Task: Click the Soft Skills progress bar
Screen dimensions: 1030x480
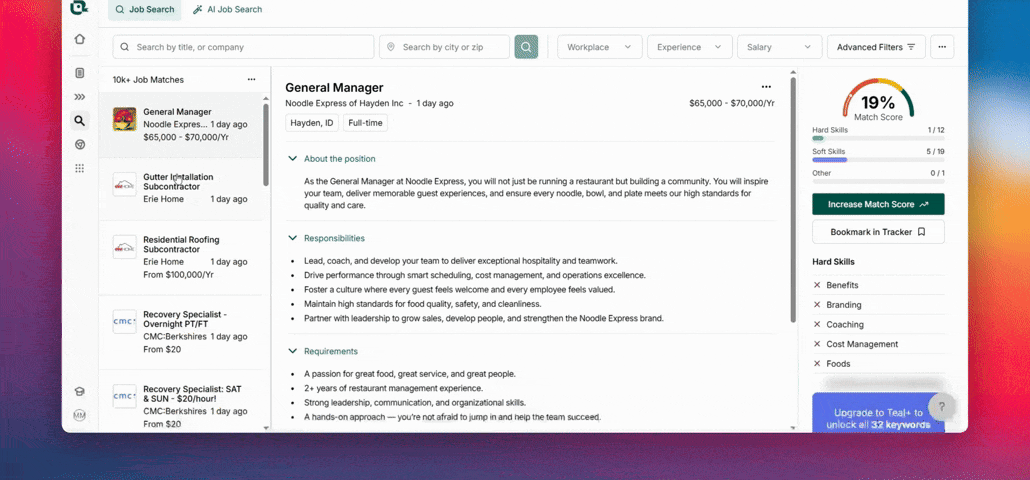Action: [878, 160]
